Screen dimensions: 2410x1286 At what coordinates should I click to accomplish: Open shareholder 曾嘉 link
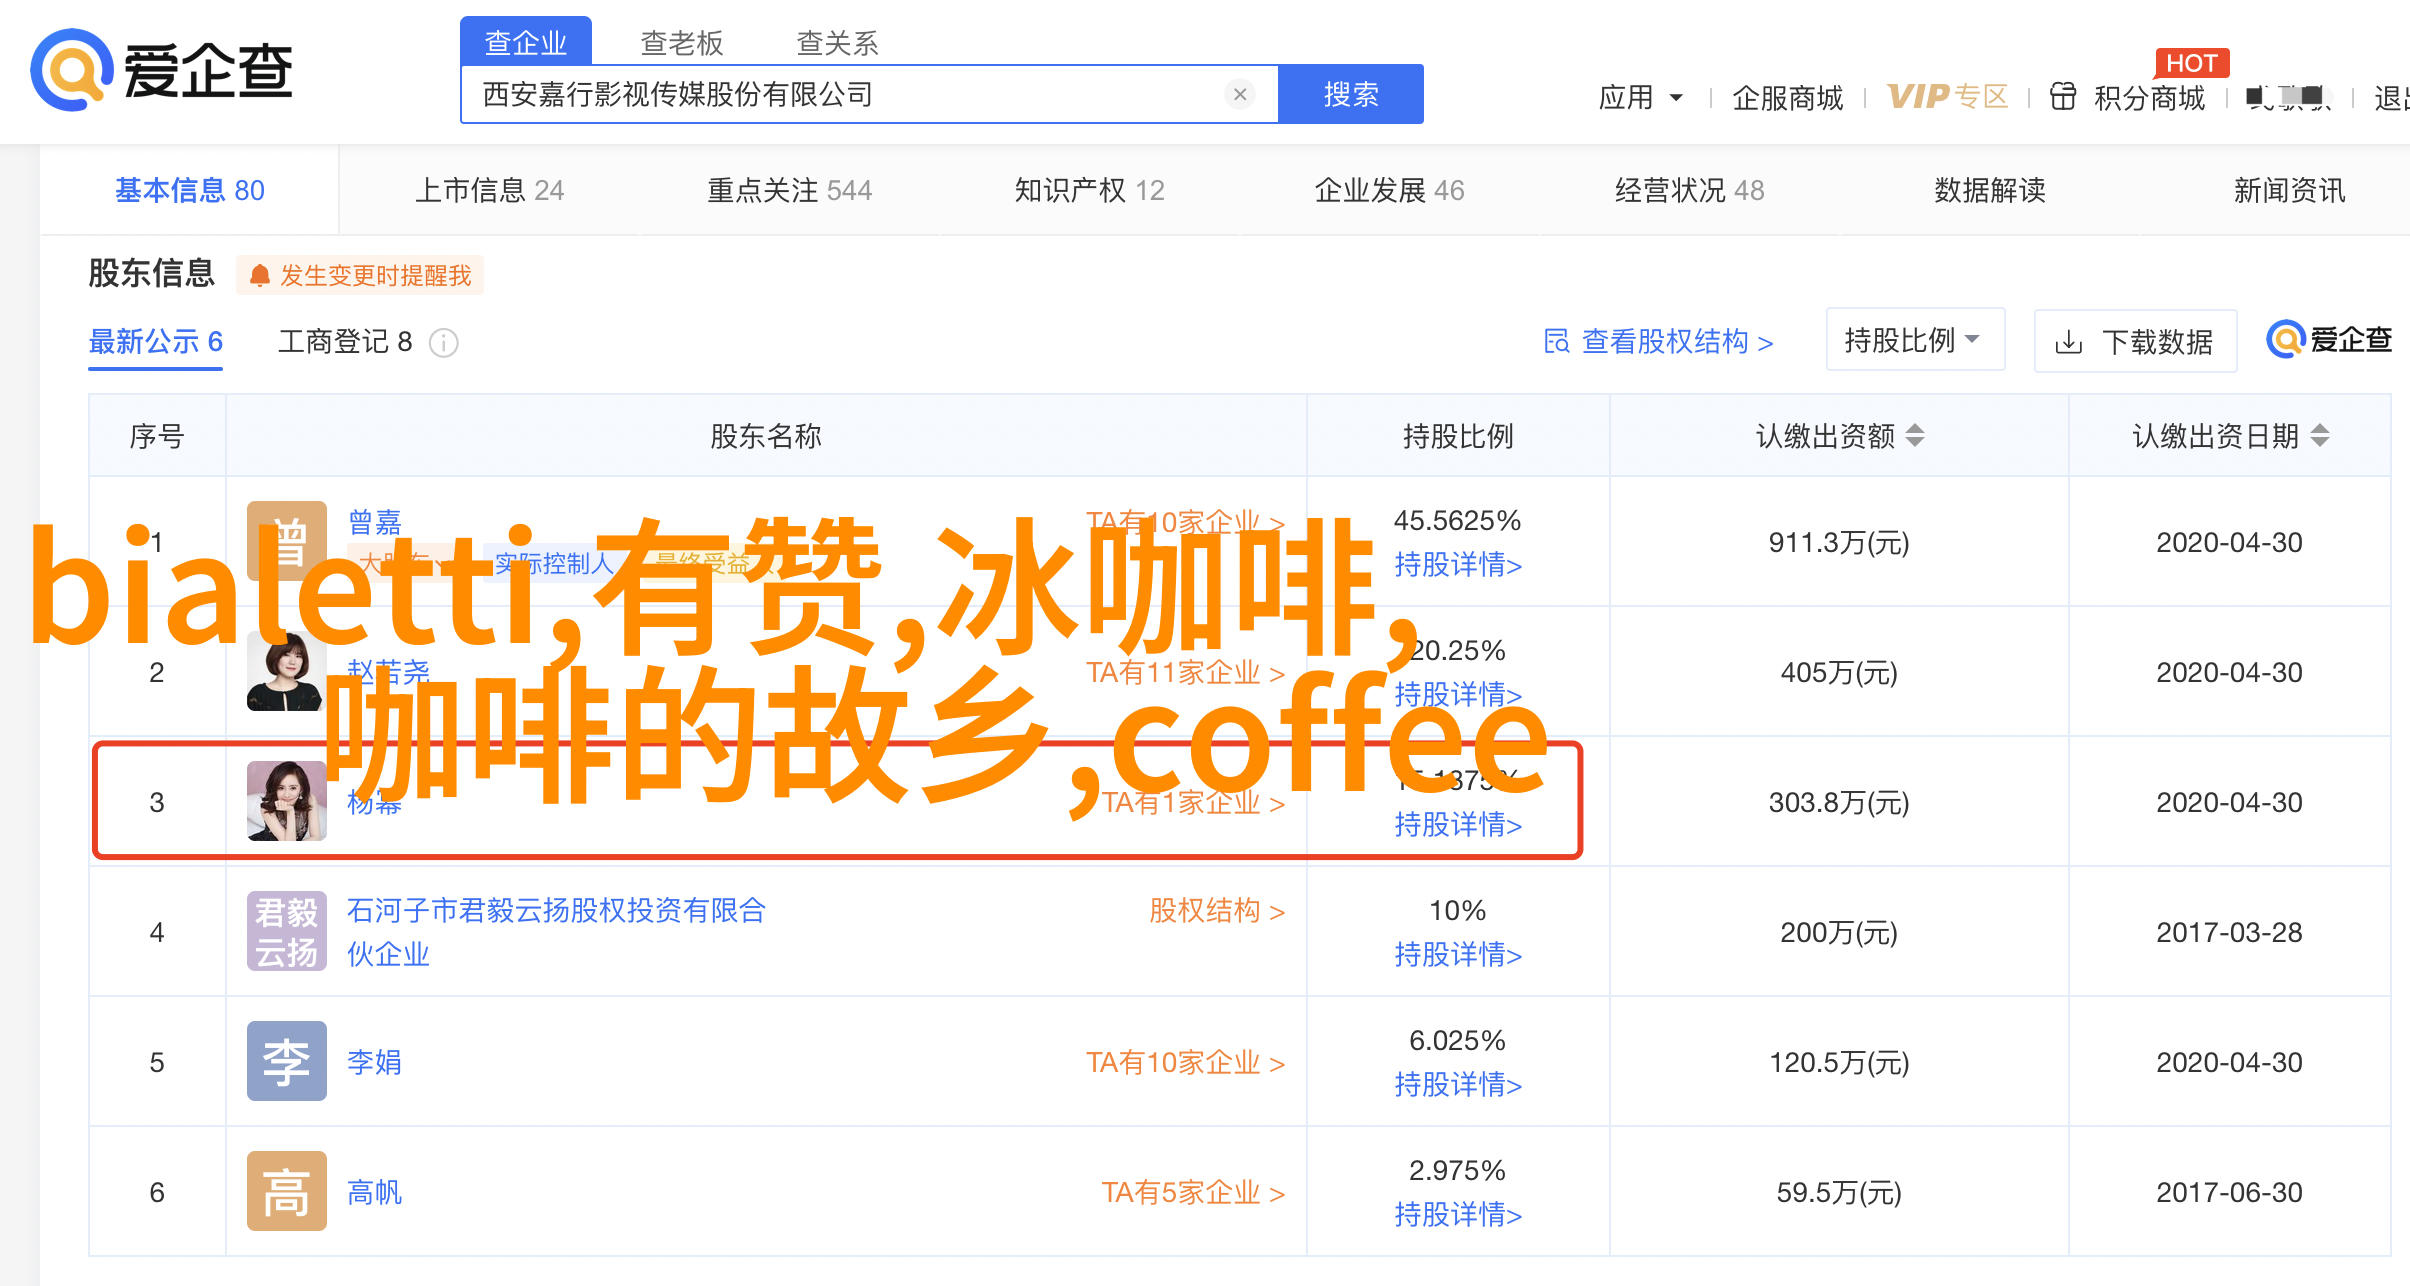click(x=375, y=521)
